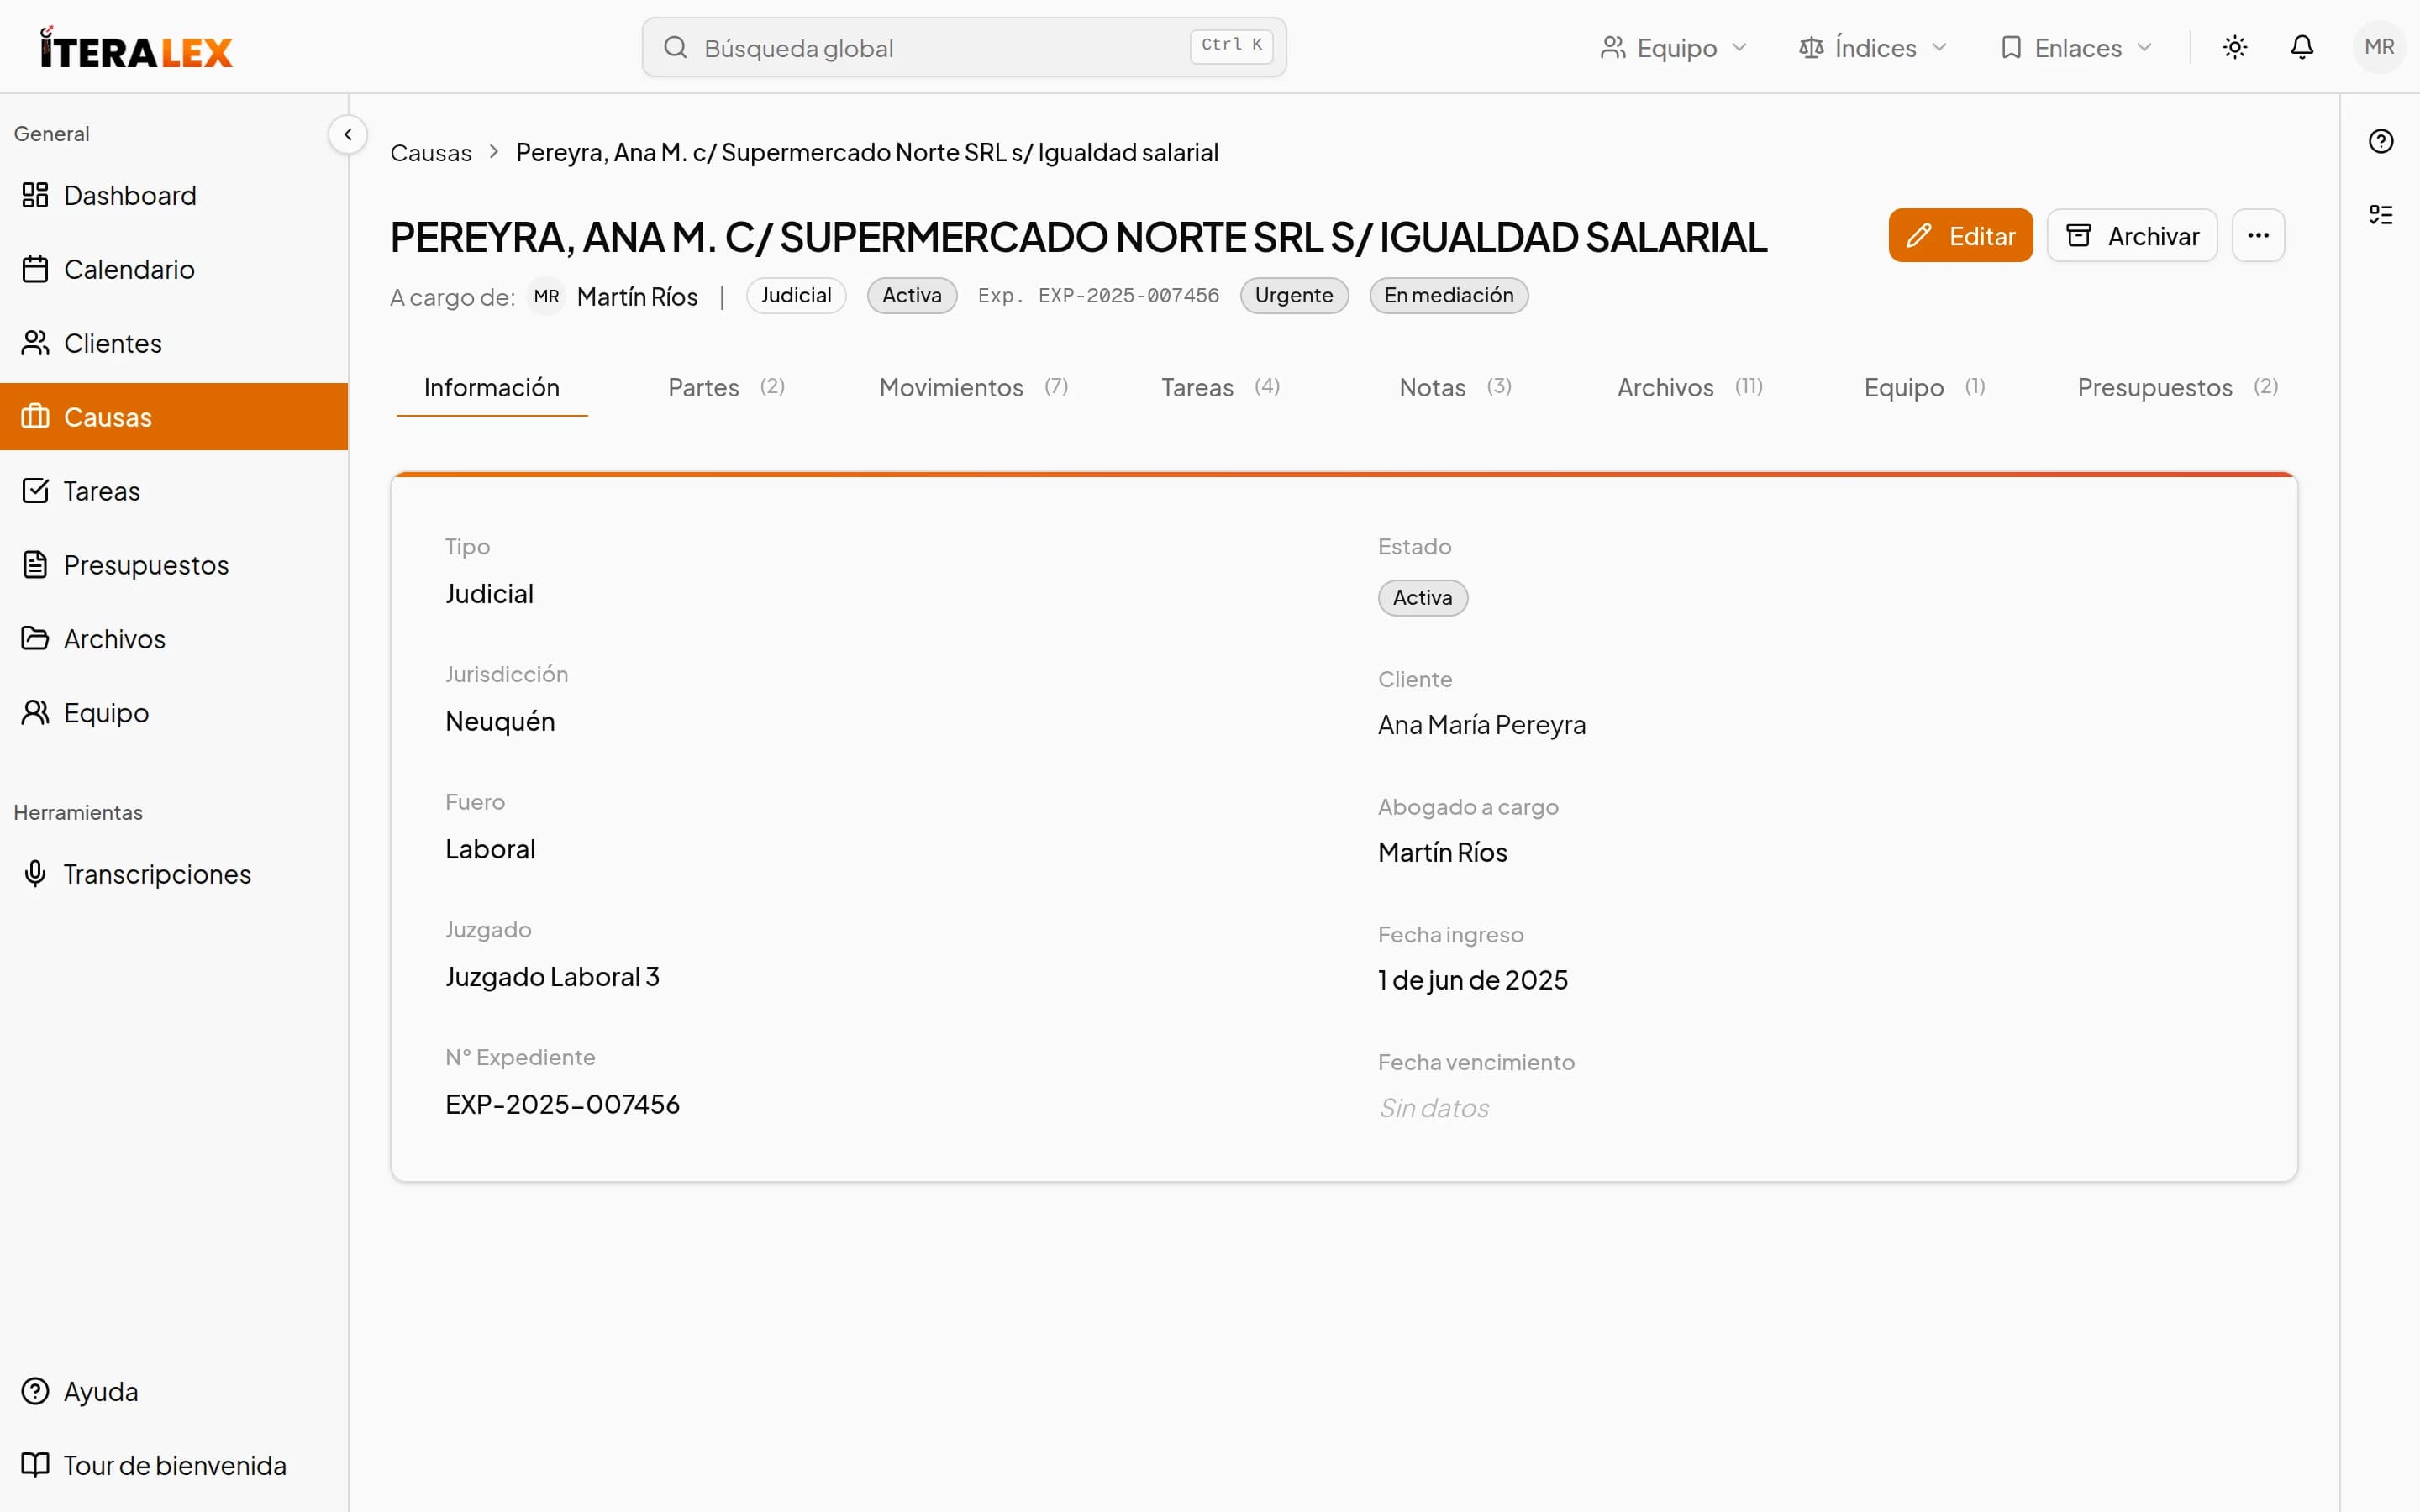The image size is (2420, 1512).
Task: Click the archive box icon on Archivar
Action: coord(2079,236)
